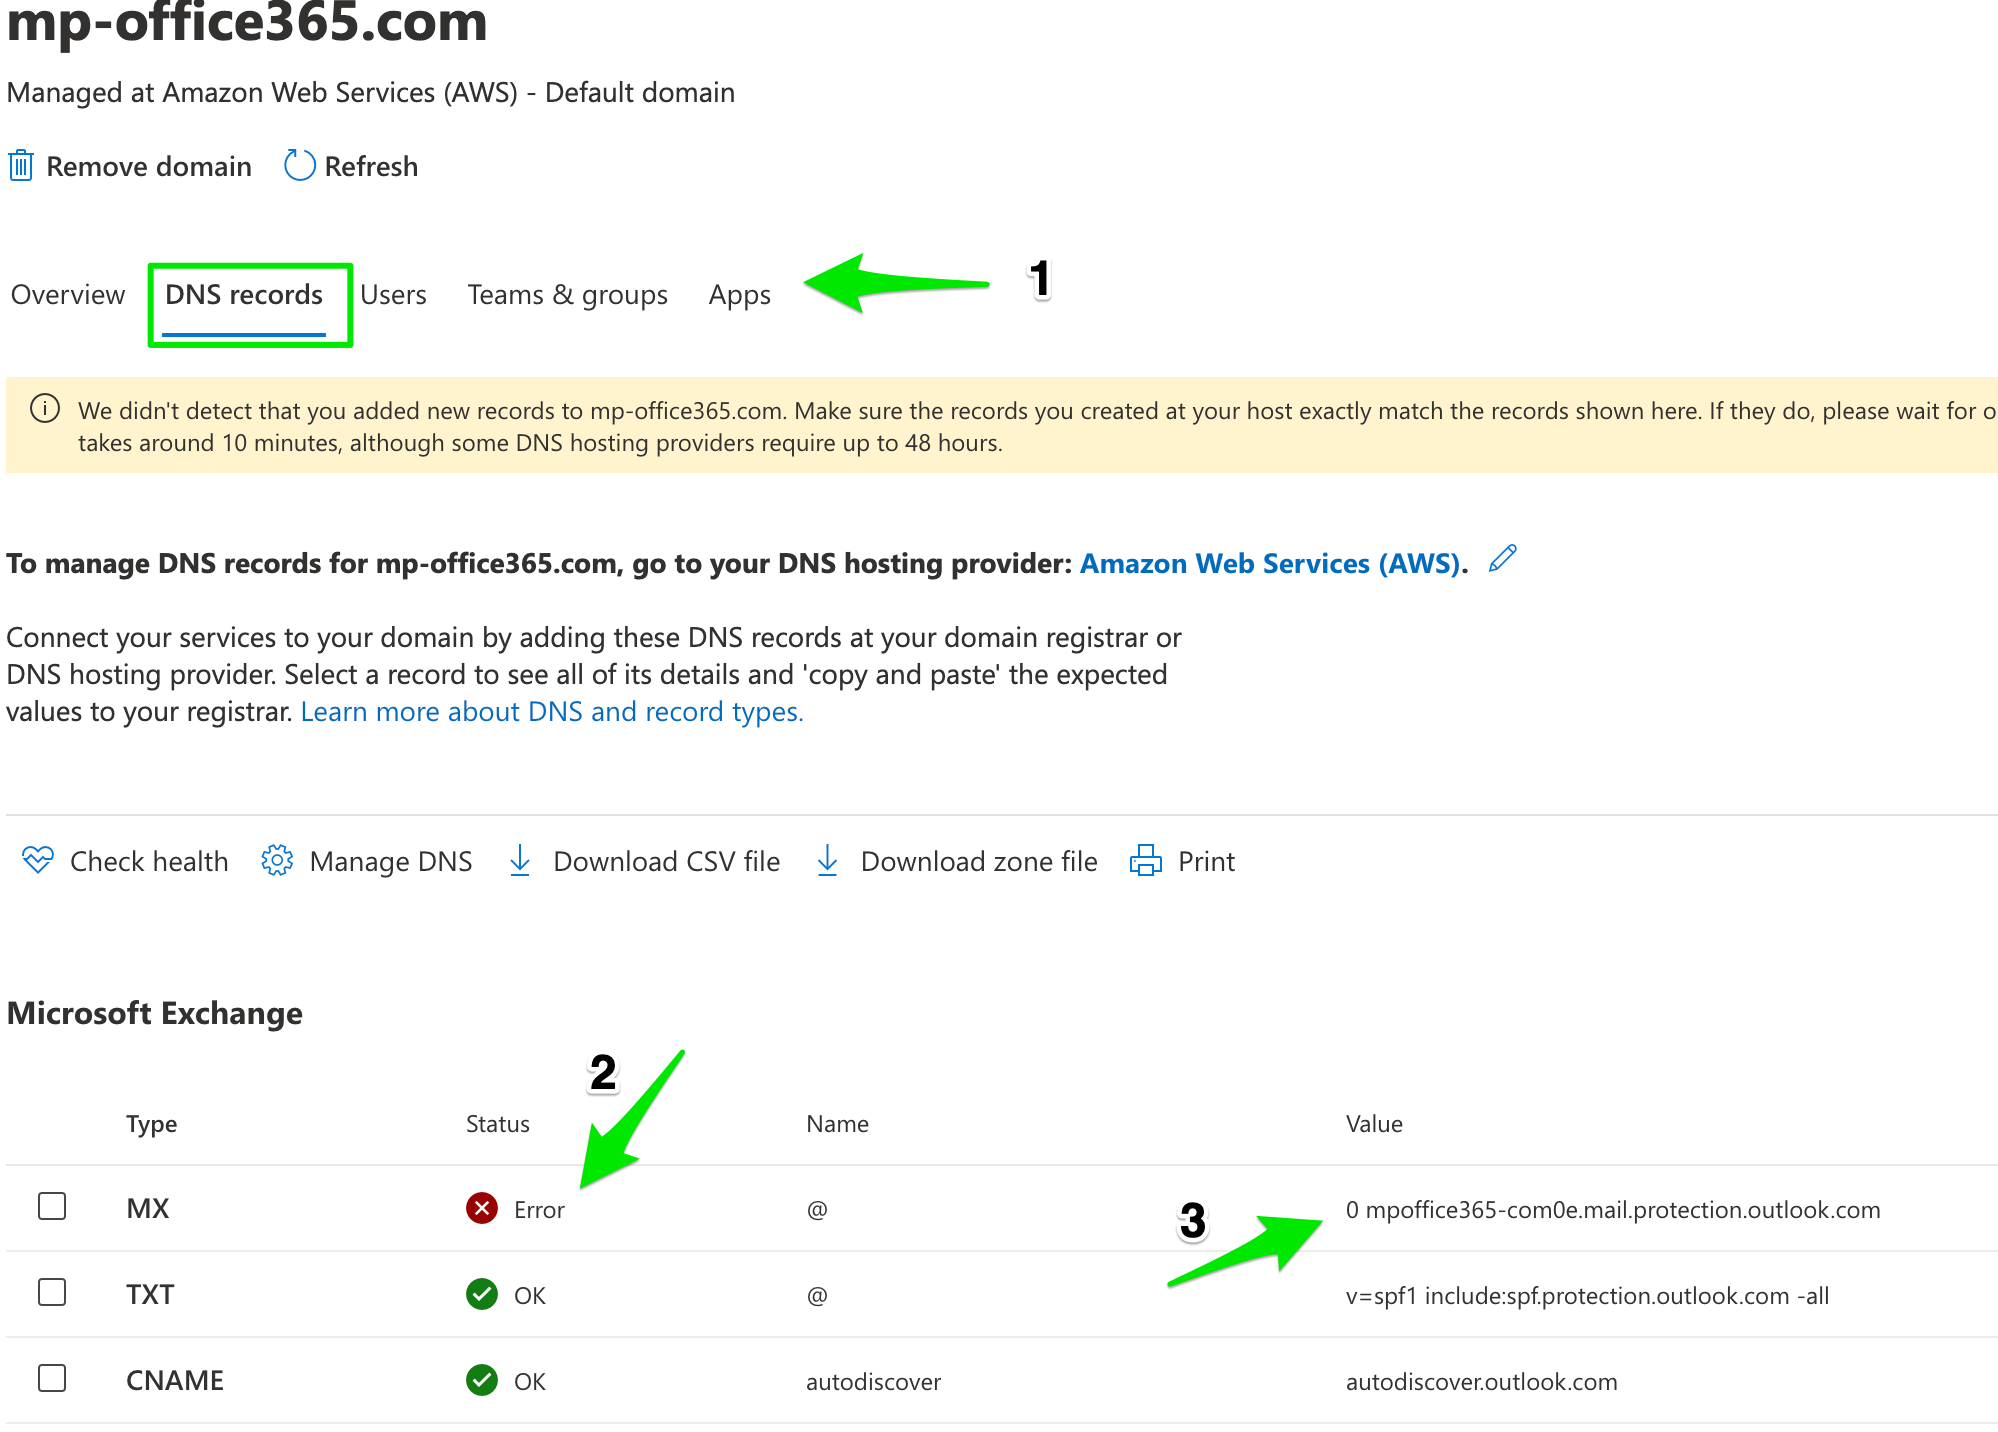Click the green OK icon in CNAME row
Viewport: 1998px width, 1432px height.
[482, 1380]
